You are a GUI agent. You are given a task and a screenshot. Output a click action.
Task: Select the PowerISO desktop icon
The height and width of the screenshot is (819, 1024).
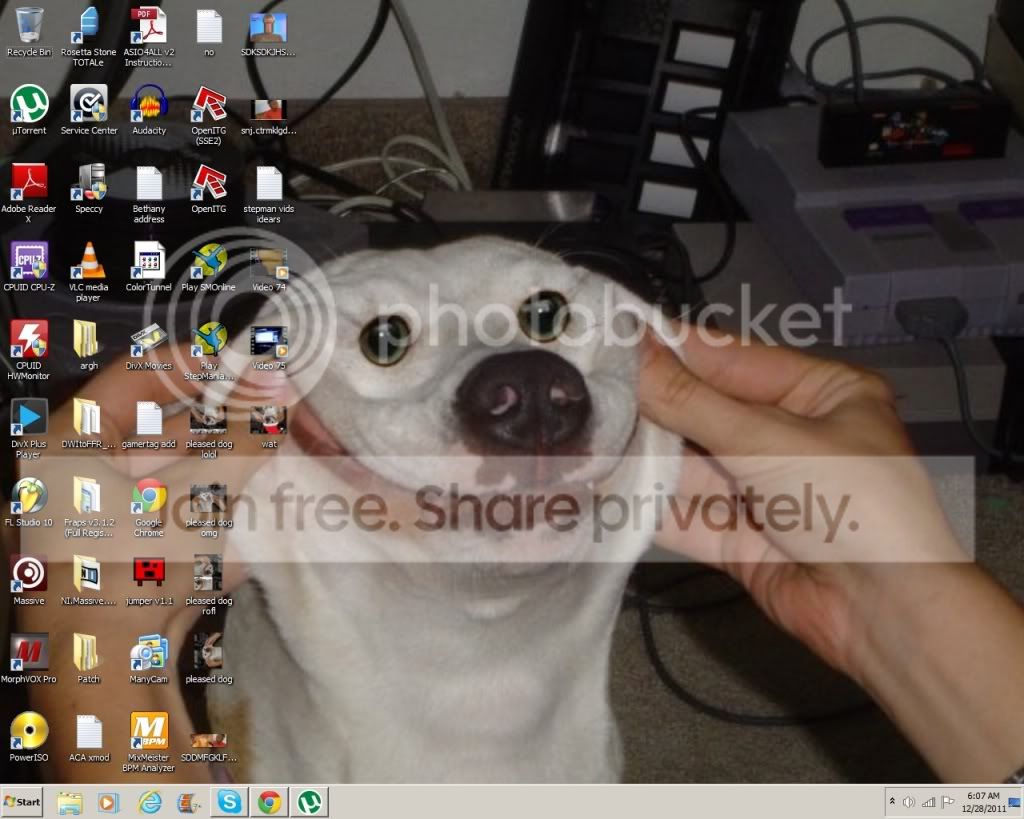29,731
